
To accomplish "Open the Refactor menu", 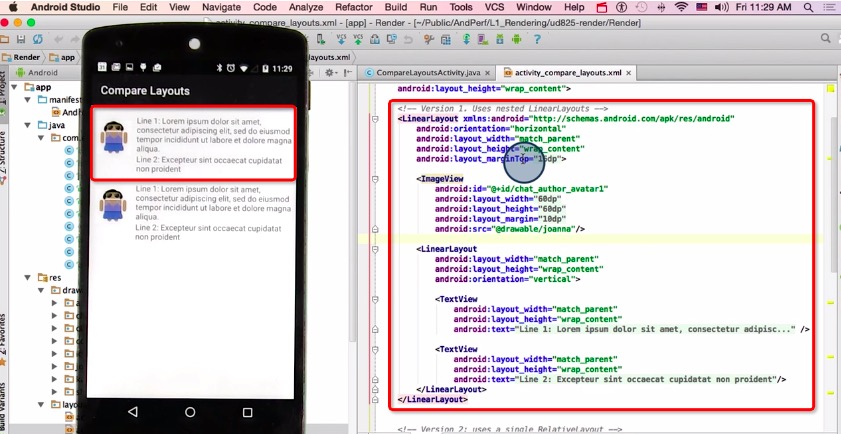I will pyautogui.click(x=353, y=7).
